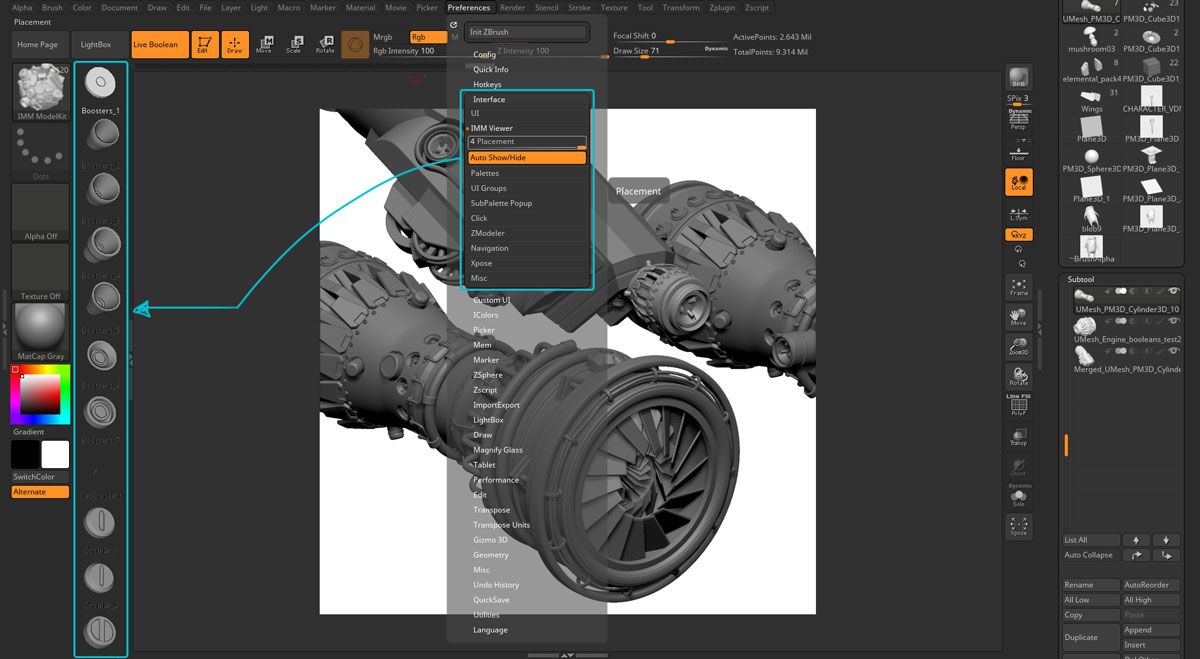Toggle PolyF polyframe display
1200x659 pixels.
1018,405
